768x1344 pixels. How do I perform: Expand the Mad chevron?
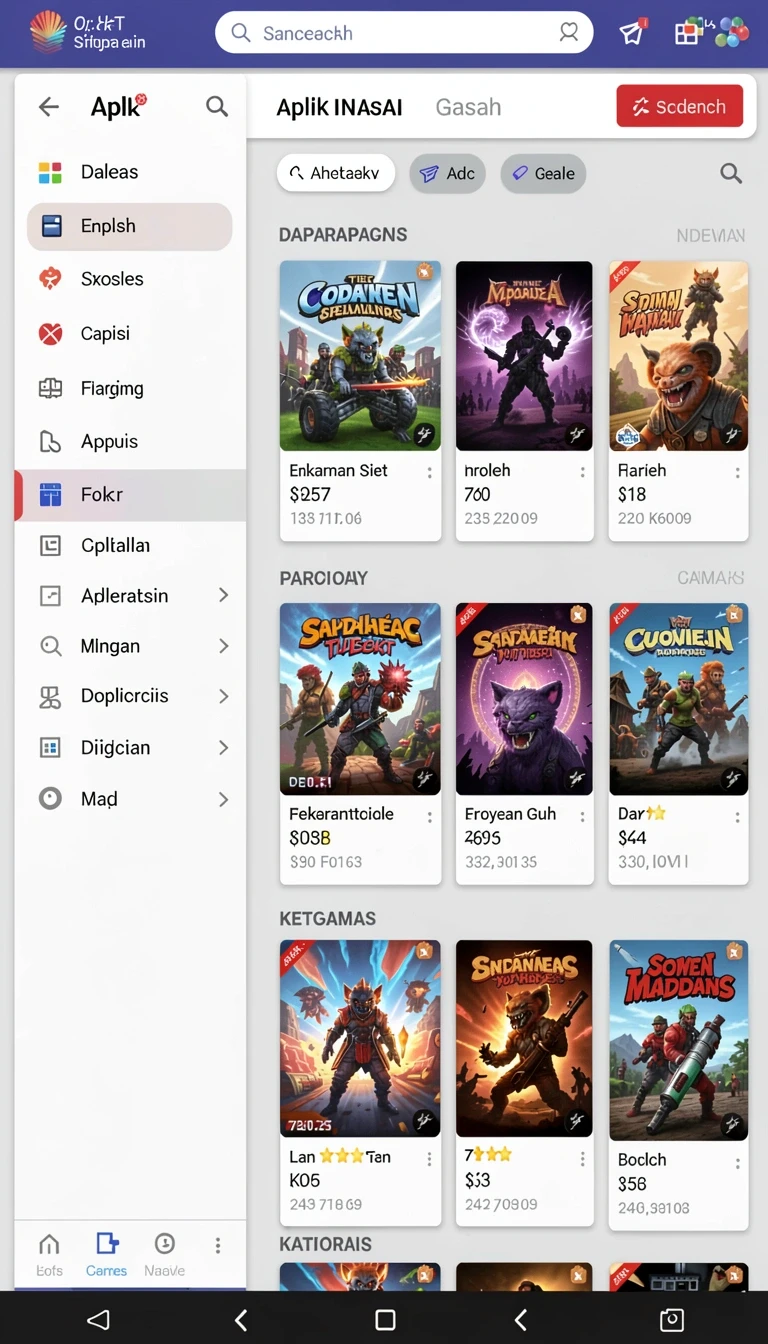(223, 799)
